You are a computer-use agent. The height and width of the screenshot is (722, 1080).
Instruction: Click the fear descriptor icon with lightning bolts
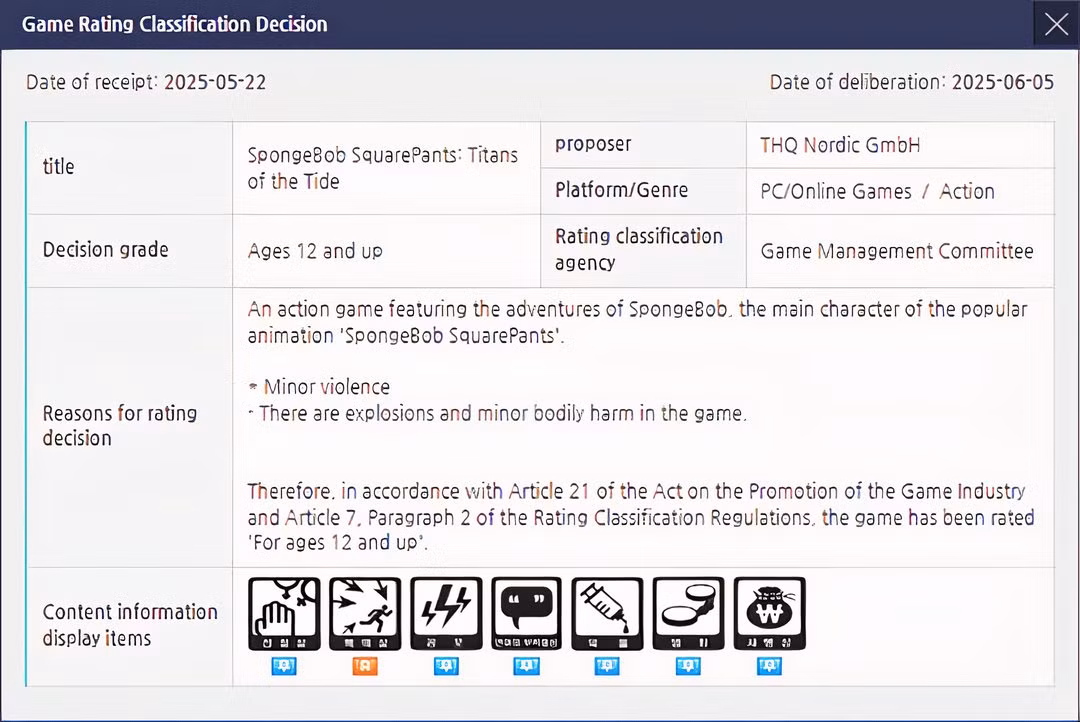tap(446, 614)
